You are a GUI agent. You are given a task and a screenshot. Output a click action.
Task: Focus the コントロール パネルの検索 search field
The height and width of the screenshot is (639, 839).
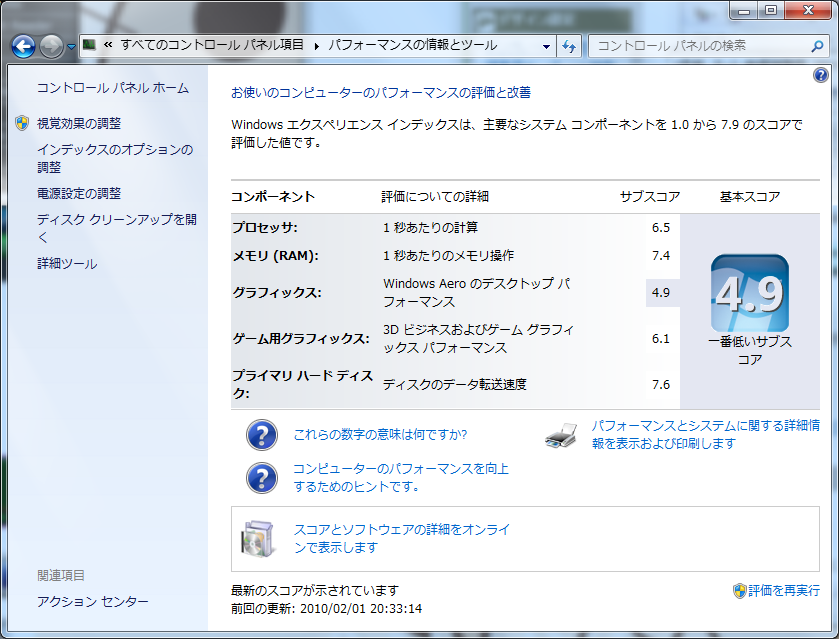[x=700, y=46]
